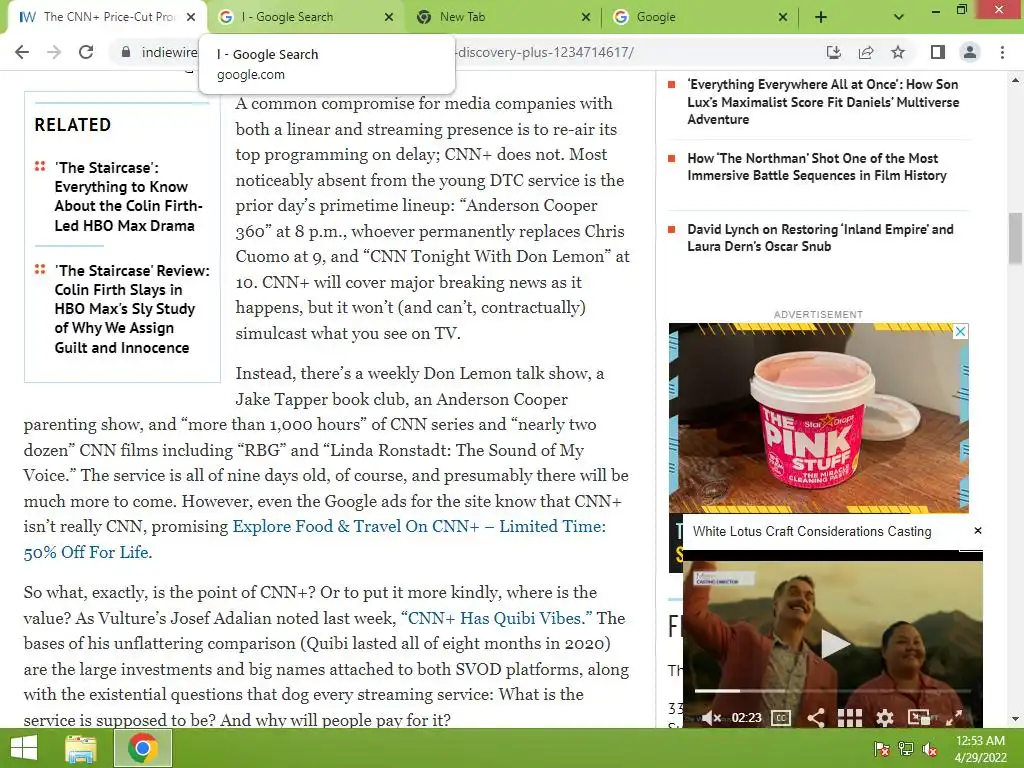
Task: Click the scrollbar down arrow
Action: tap(1016, 719)
